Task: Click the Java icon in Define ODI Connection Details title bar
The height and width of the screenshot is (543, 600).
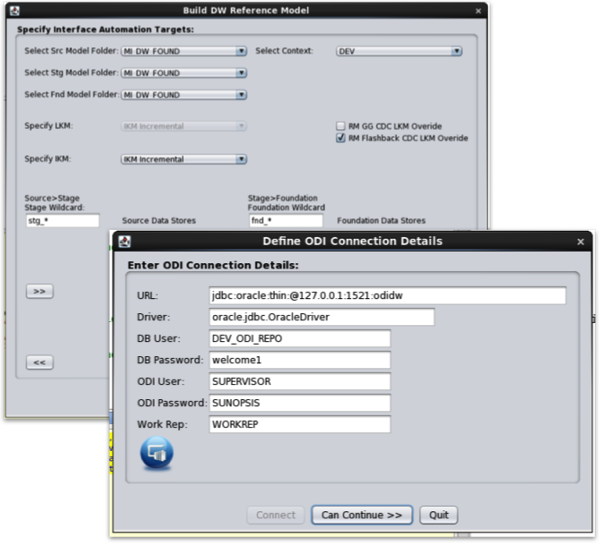Action: coord(125,241)
